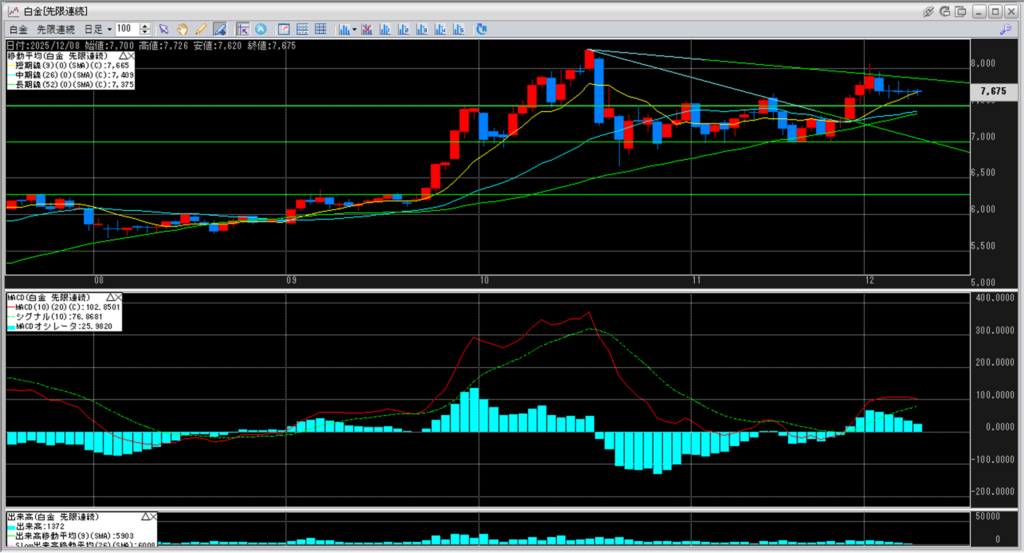Click the 白金 symbol menu item

point(18,29)
